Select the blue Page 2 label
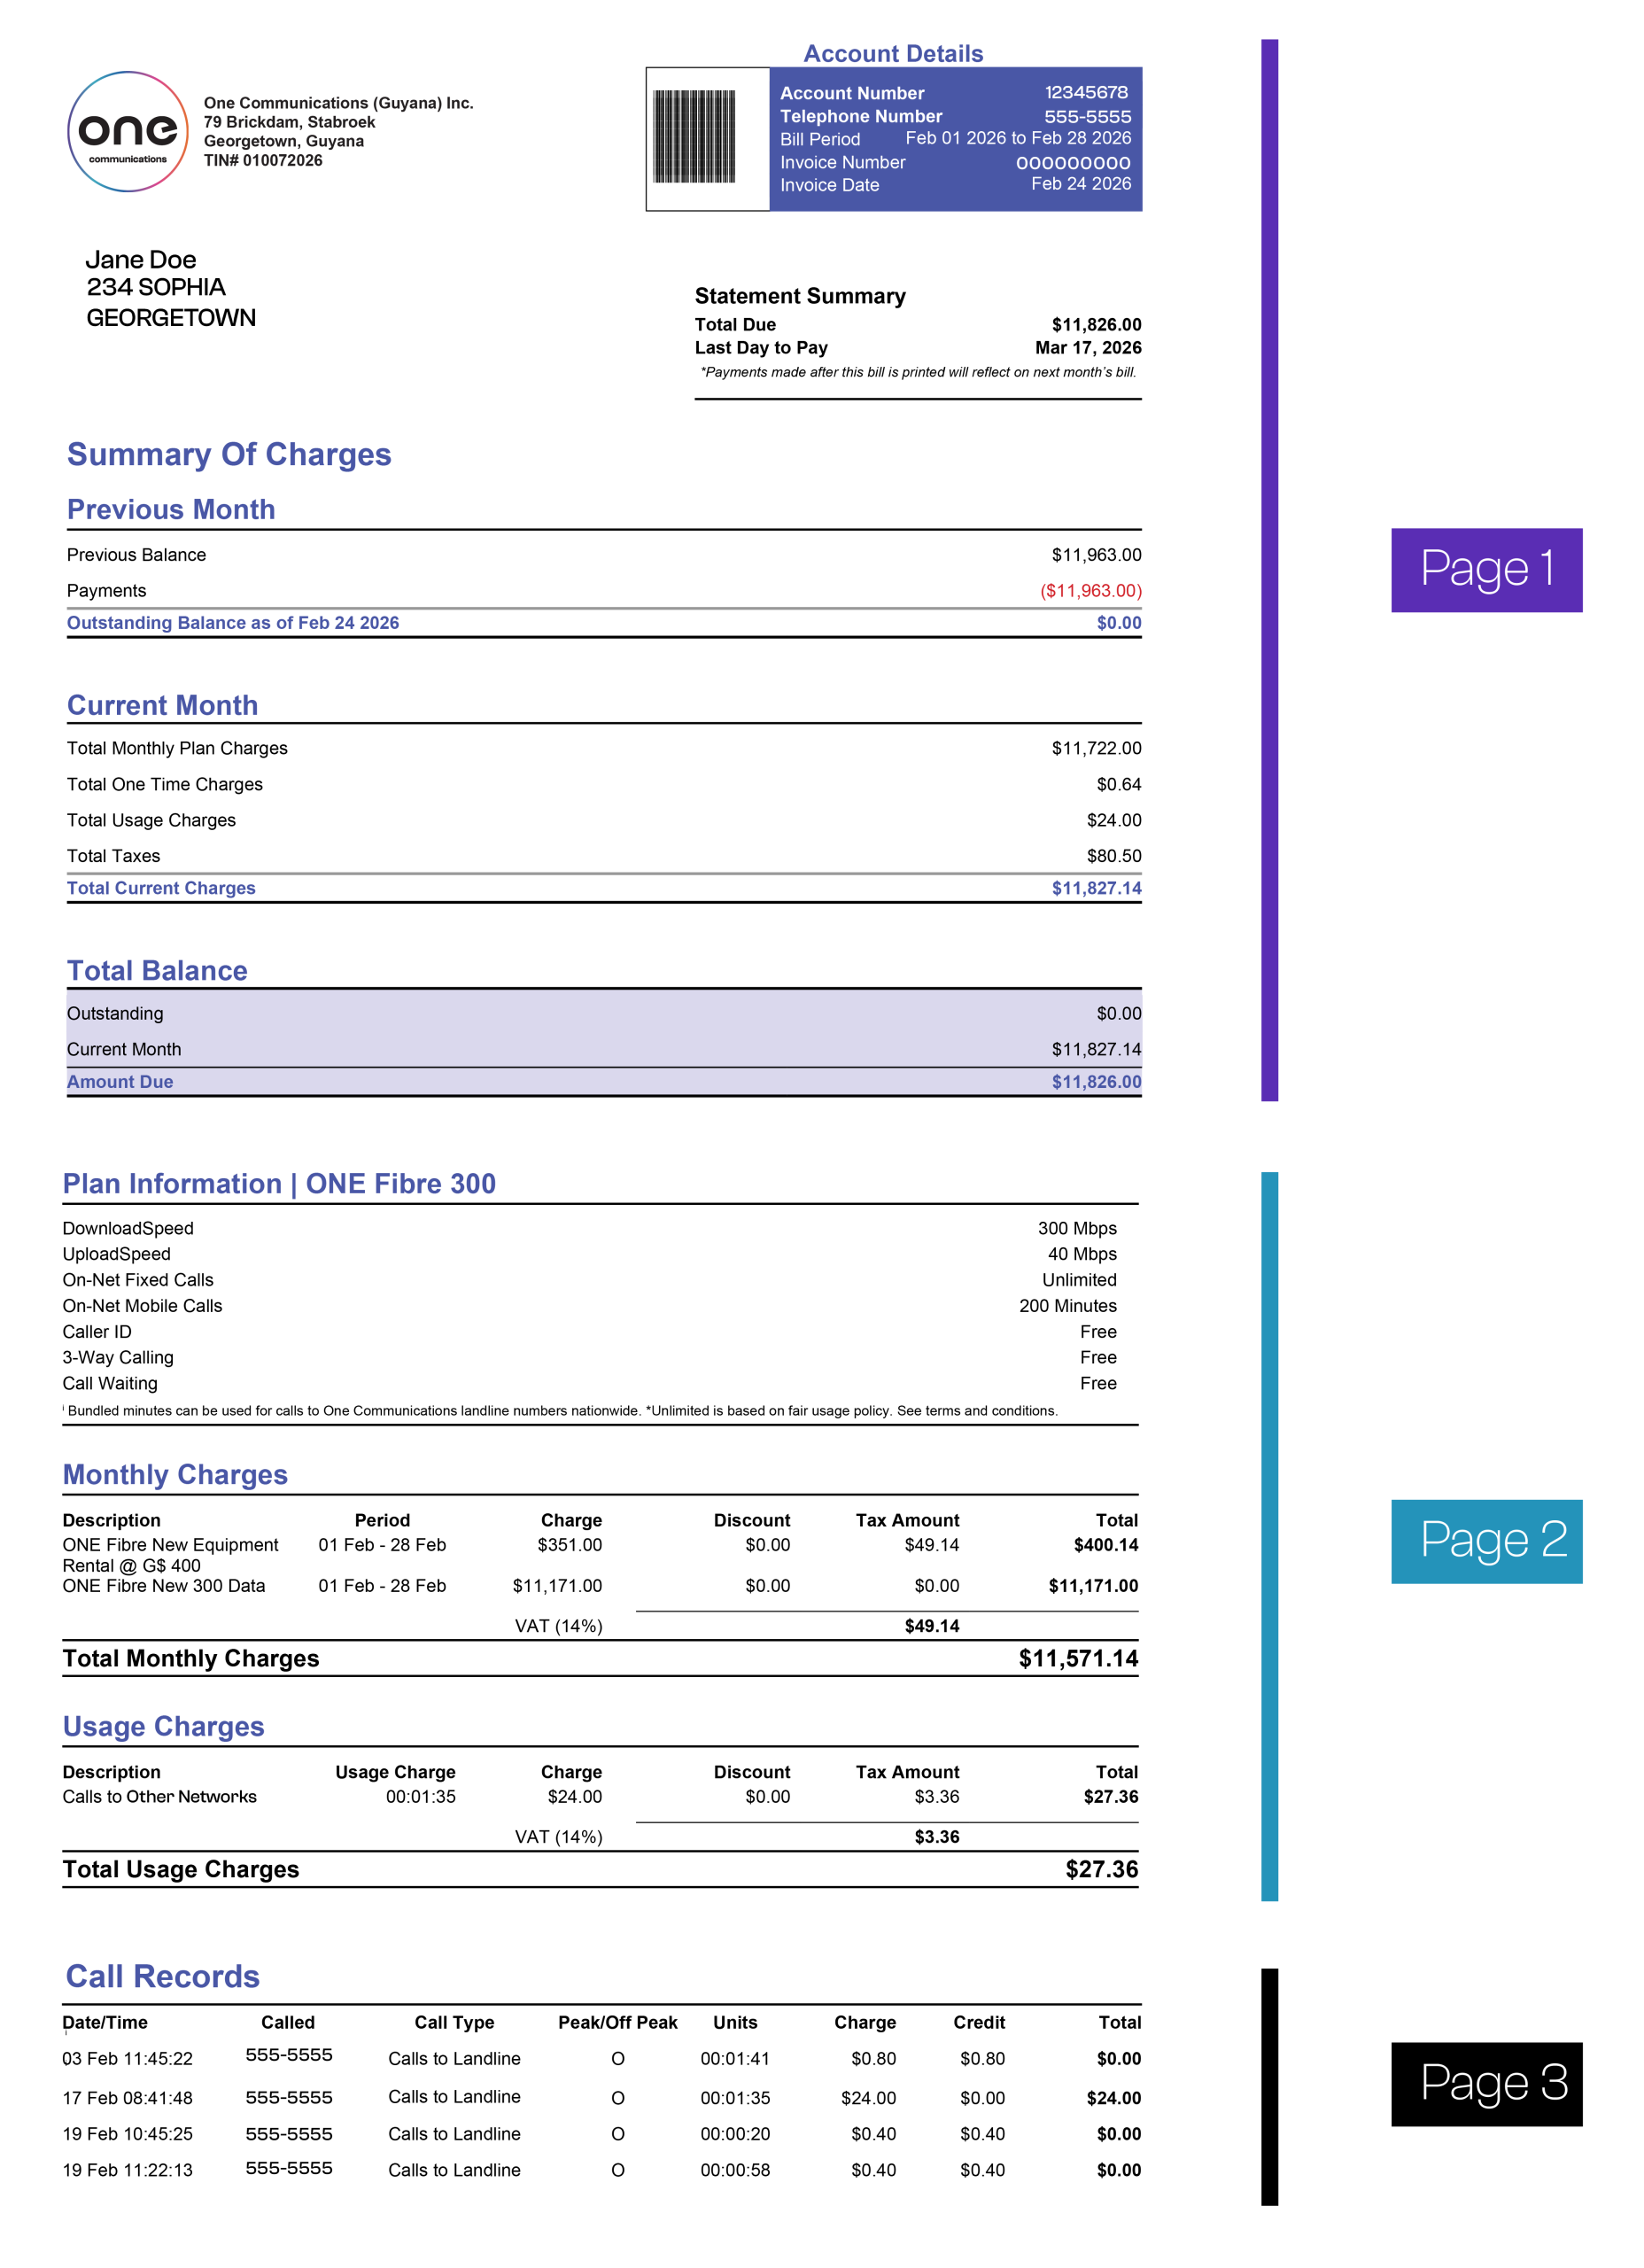Viewport: 1644px width, 2268px height. pyautogui.click(x=1485, y=1540)
